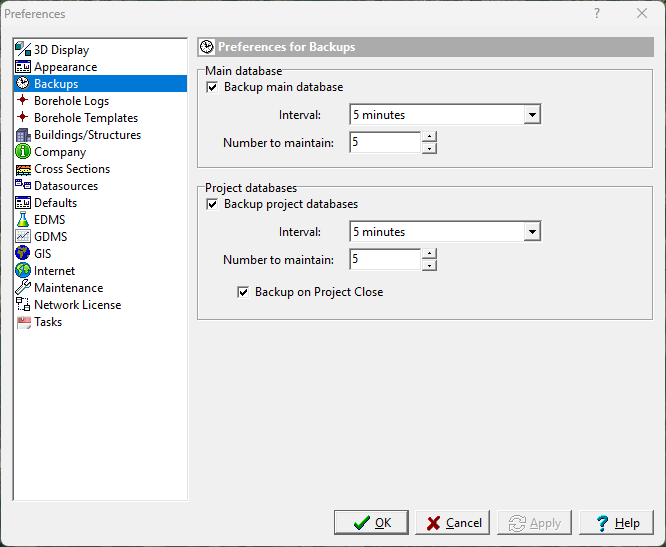Click the Cross Sections icon
This screenshot has width=666, height=547.
coord(23,169)
